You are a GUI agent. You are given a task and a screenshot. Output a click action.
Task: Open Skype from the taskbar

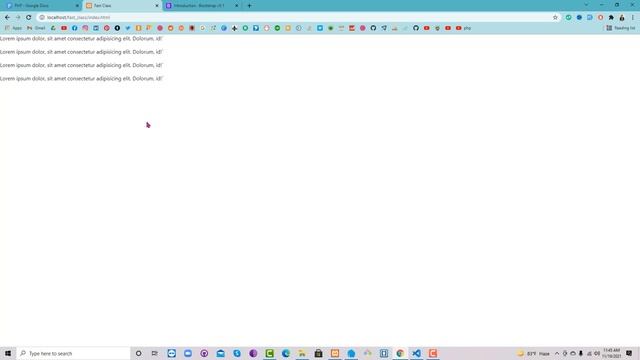pos(237,353)
